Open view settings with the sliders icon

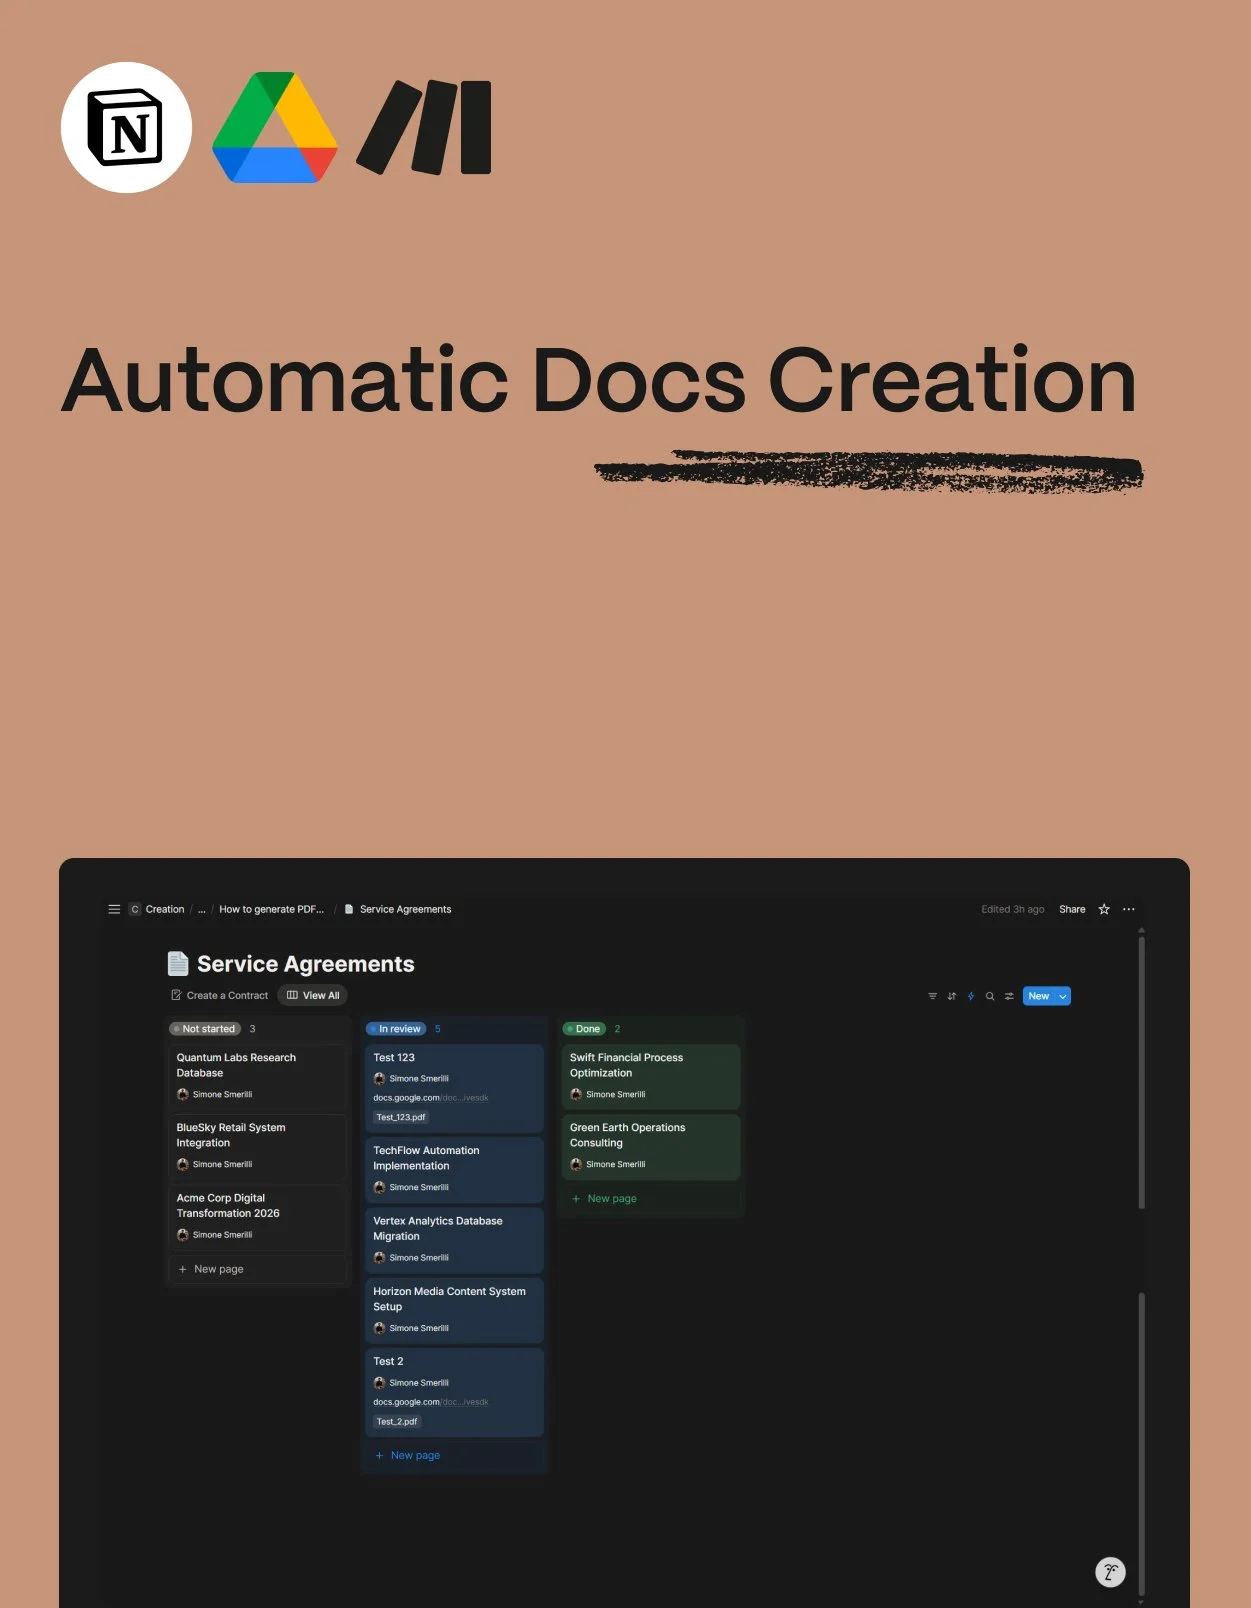coord(1009,996)
